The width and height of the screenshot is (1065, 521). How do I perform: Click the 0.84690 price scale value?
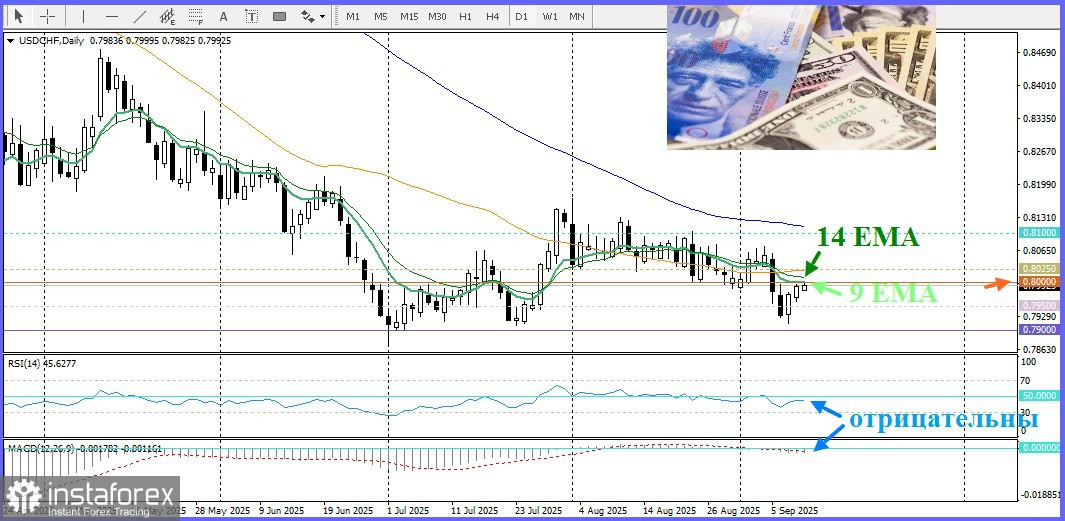(1039, 52)
